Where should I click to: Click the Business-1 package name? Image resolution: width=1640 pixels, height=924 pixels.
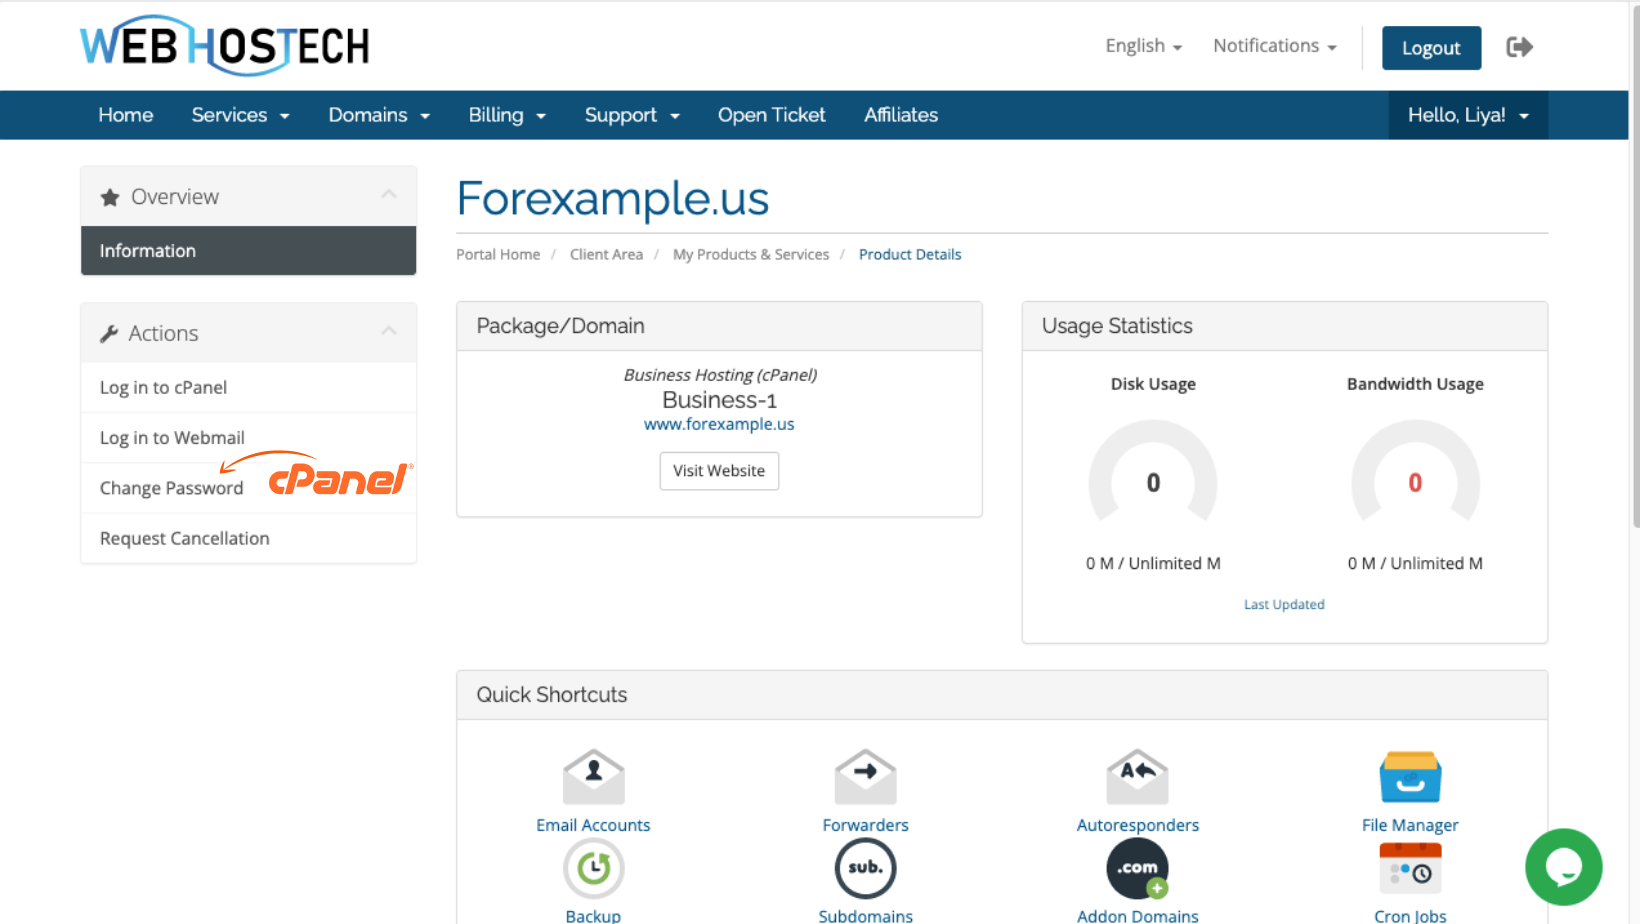click(719, 400)
